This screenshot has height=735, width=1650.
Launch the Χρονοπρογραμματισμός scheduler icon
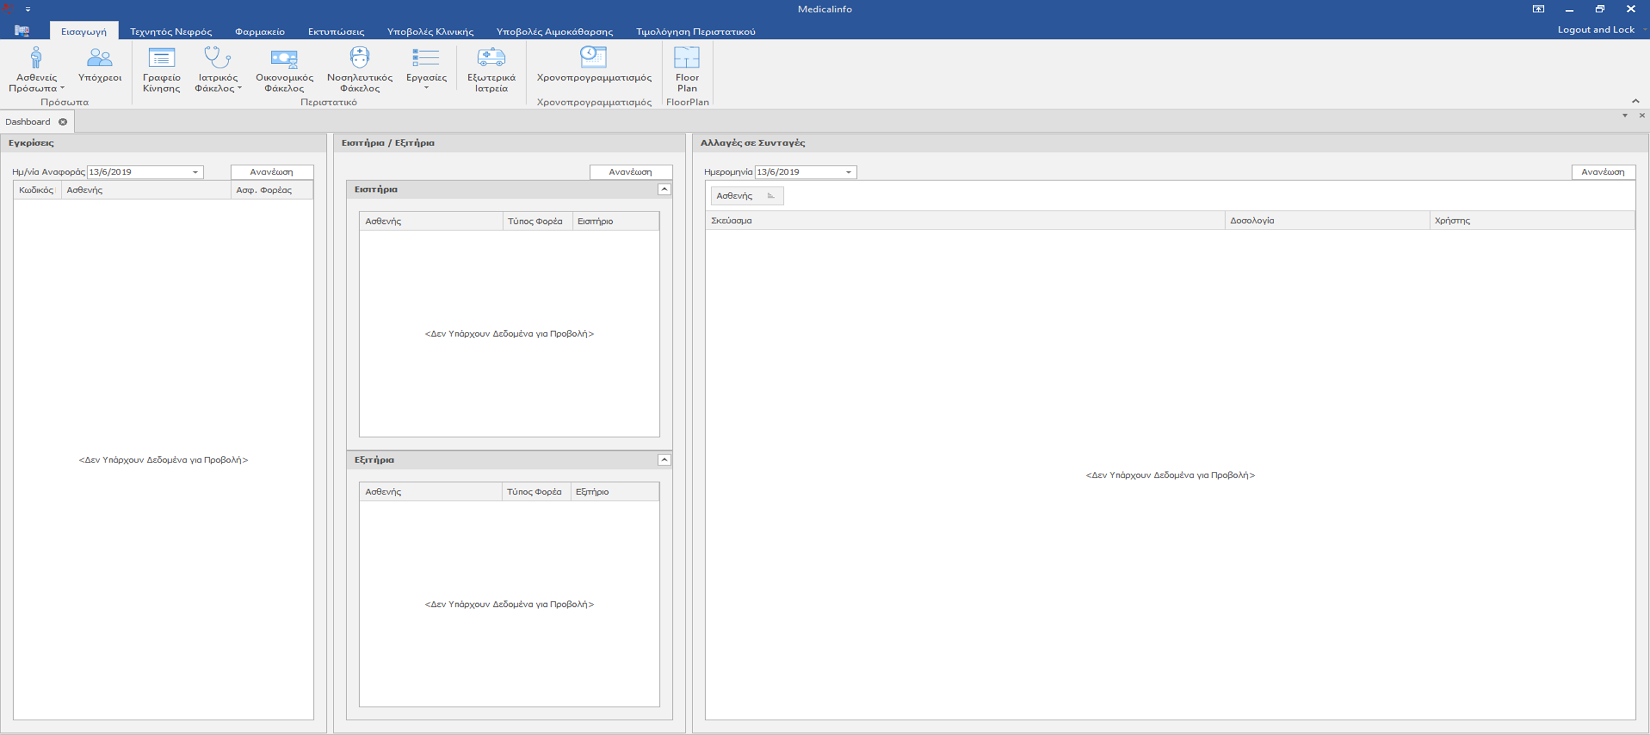[x=593, y=58]
